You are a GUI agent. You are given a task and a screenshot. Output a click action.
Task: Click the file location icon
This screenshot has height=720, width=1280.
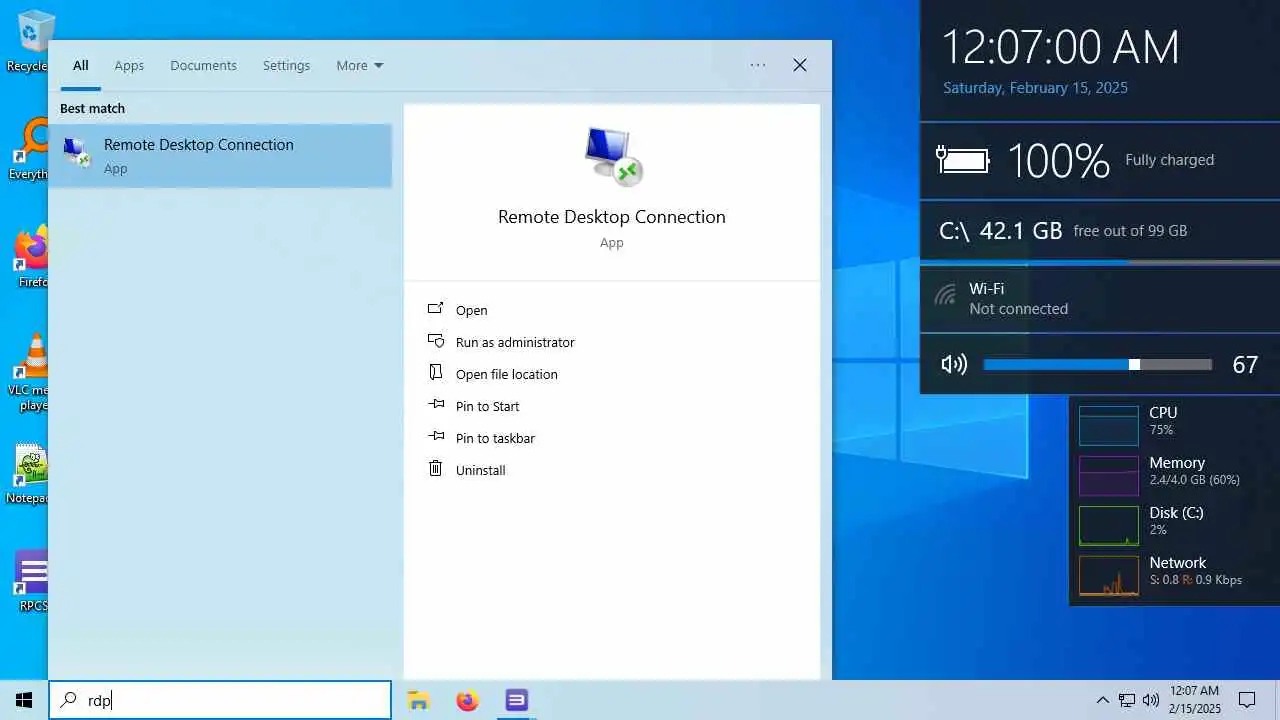(x=435, y=372)
